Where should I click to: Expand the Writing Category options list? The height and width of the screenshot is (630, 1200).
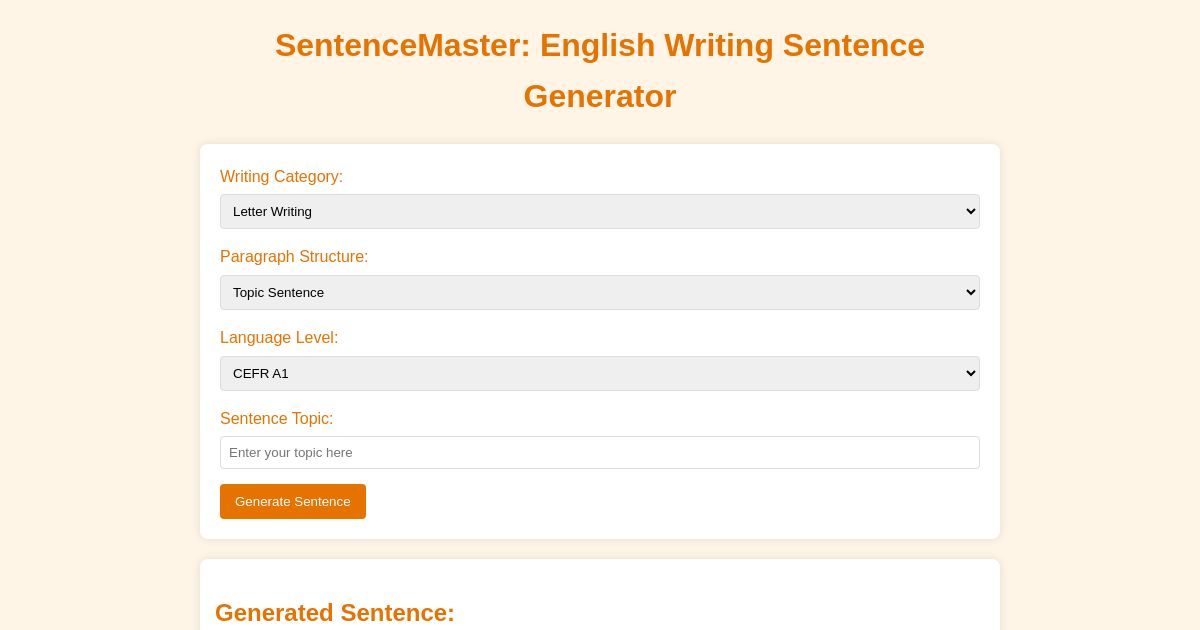click(x=600, y=211)
